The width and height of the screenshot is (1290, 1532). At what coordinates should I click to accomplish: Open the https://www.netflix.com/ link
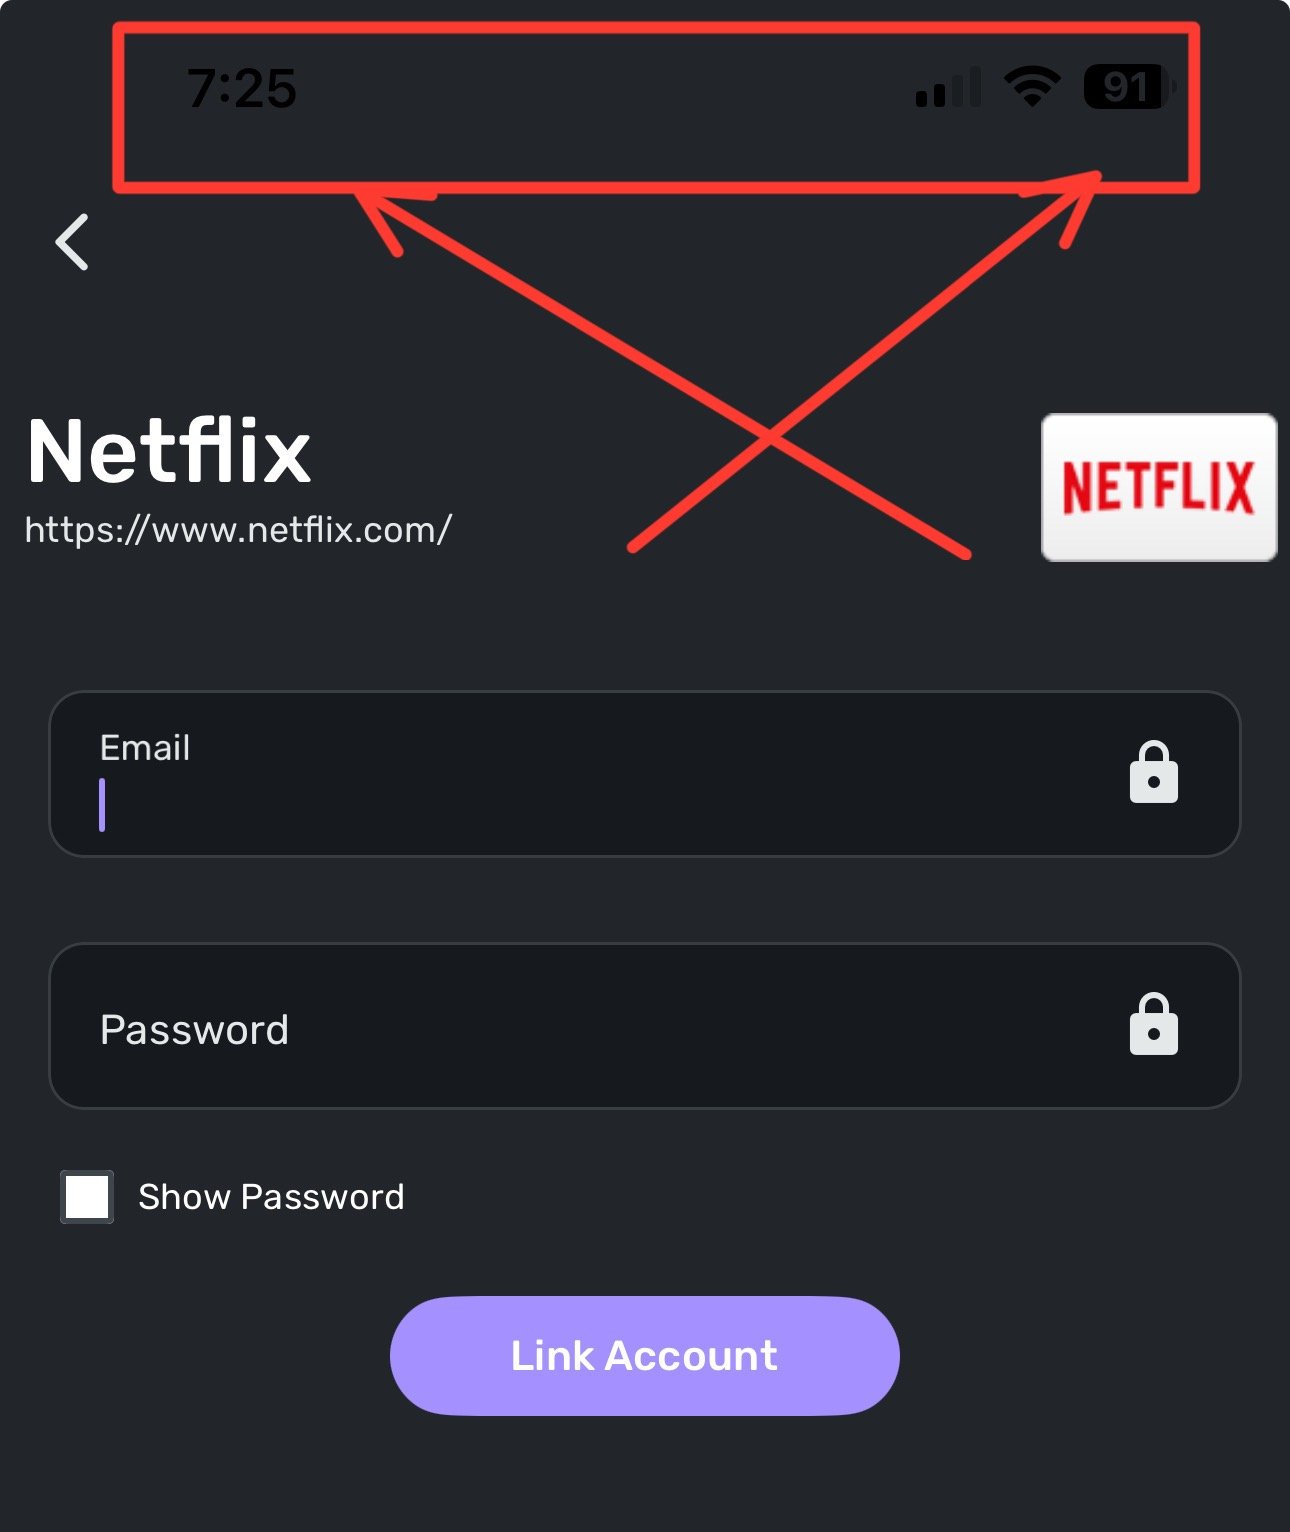pyautogui.click(x=238, y=530)
